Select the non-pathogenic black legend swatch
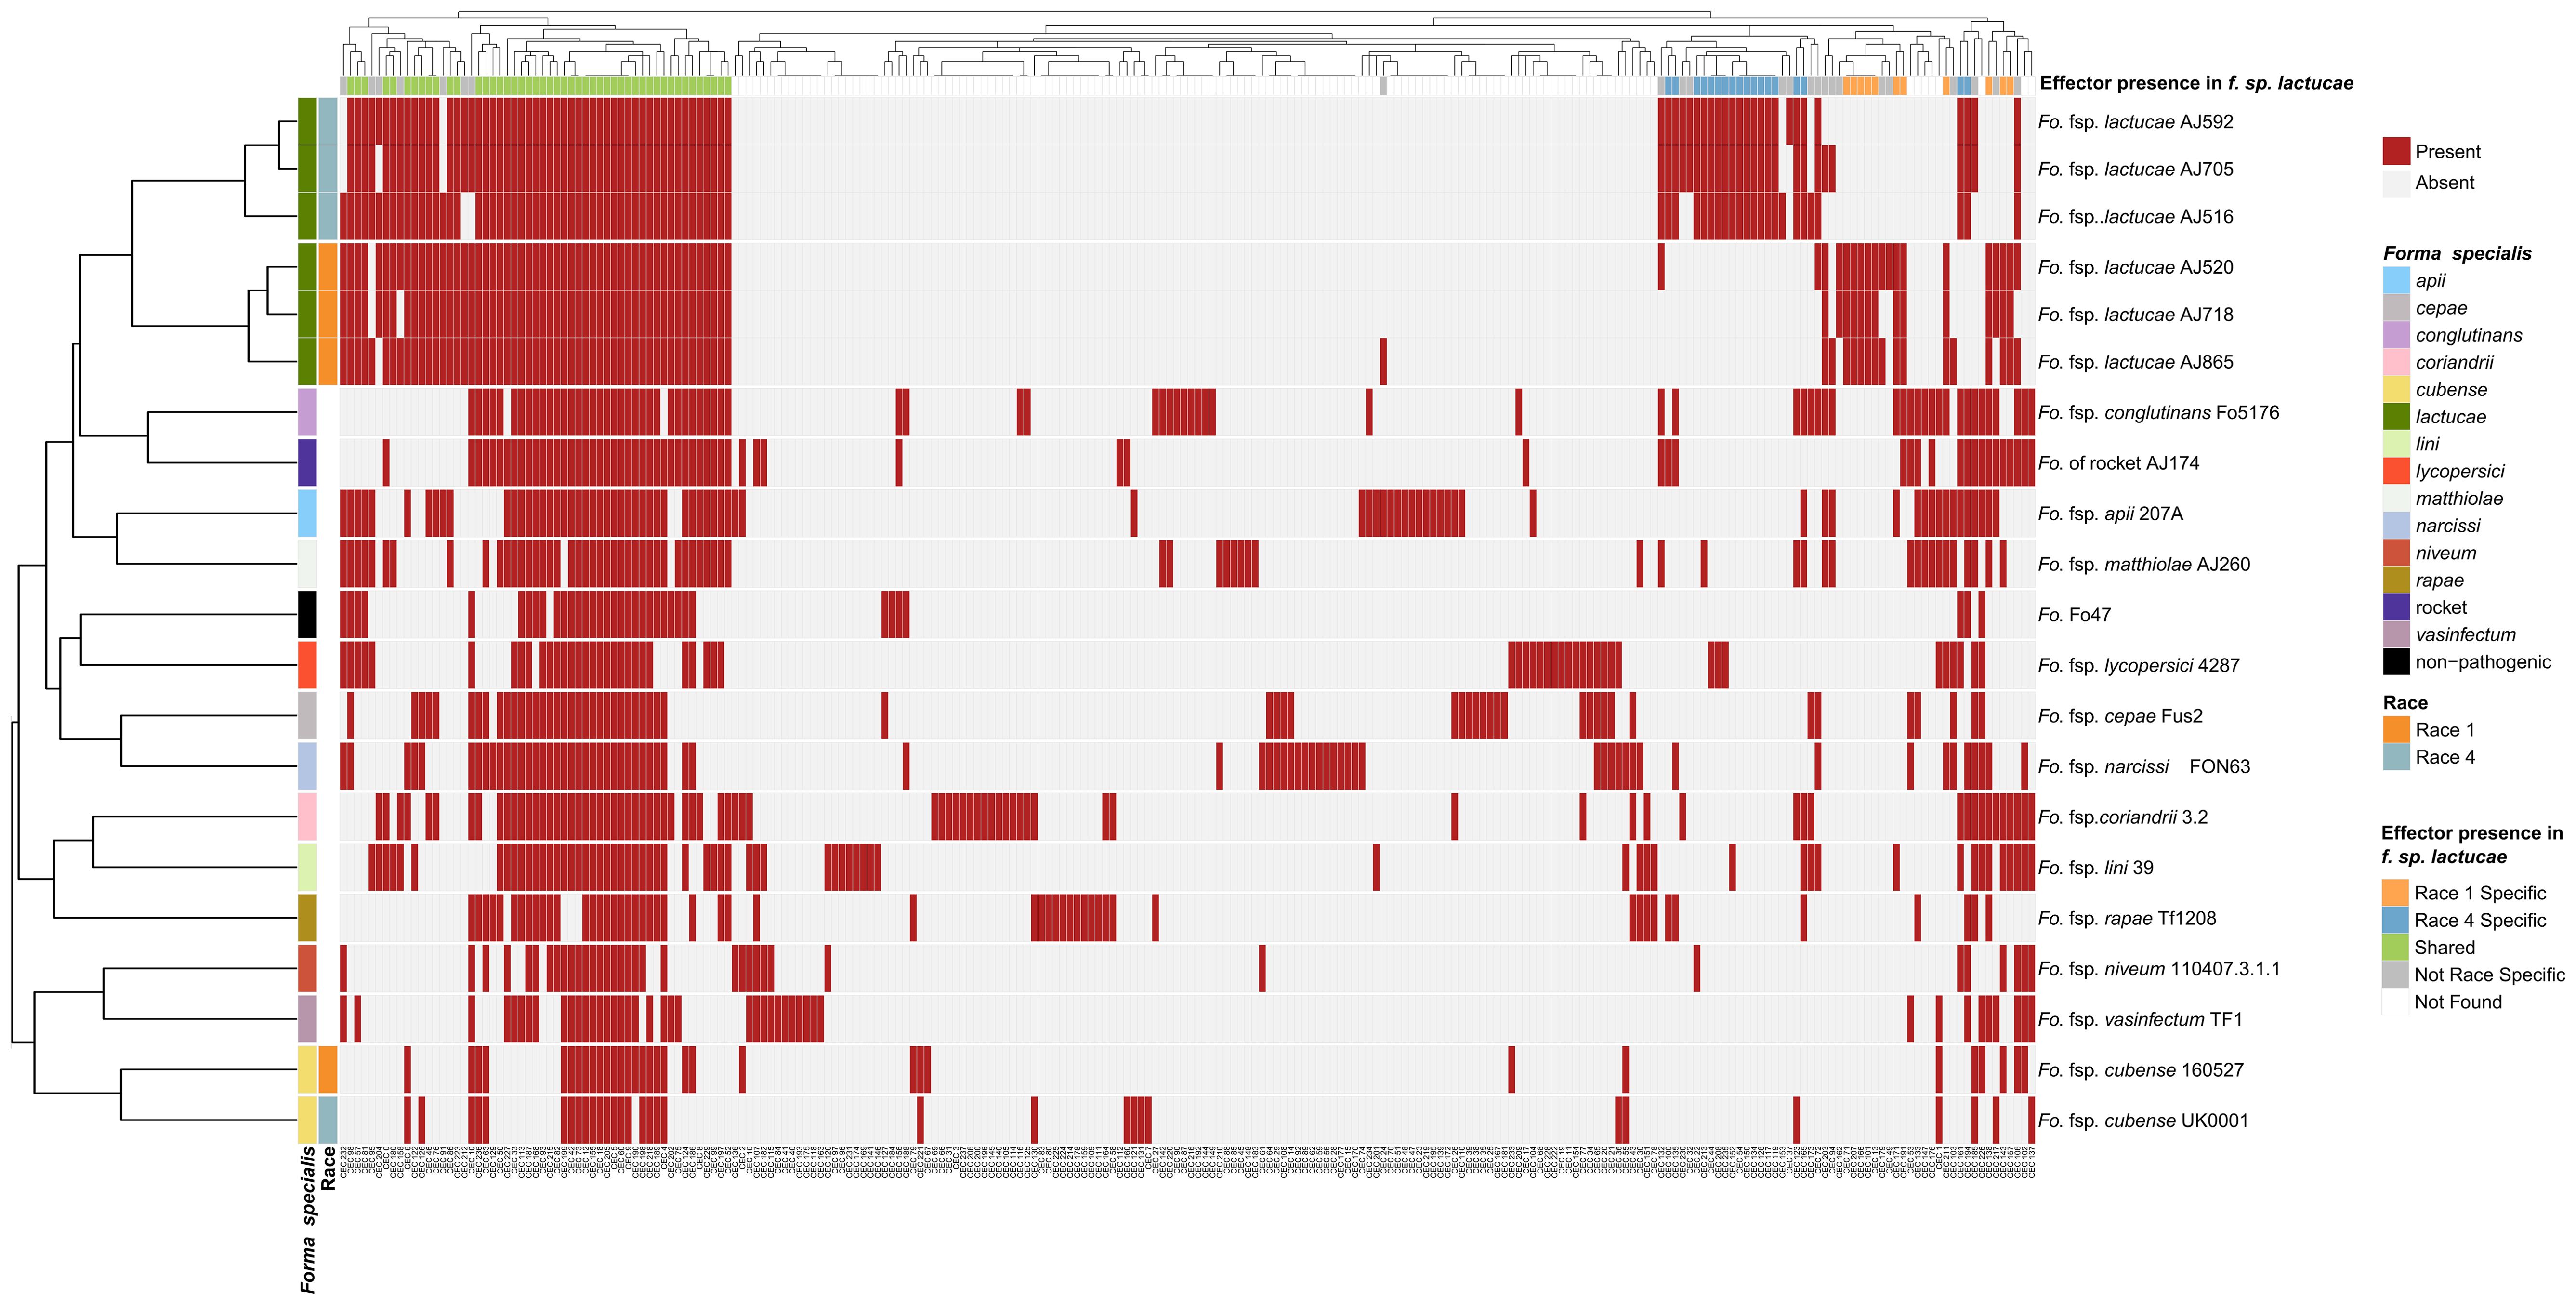Viewport: 2576px width, 1305px height. coord(2396,662)
